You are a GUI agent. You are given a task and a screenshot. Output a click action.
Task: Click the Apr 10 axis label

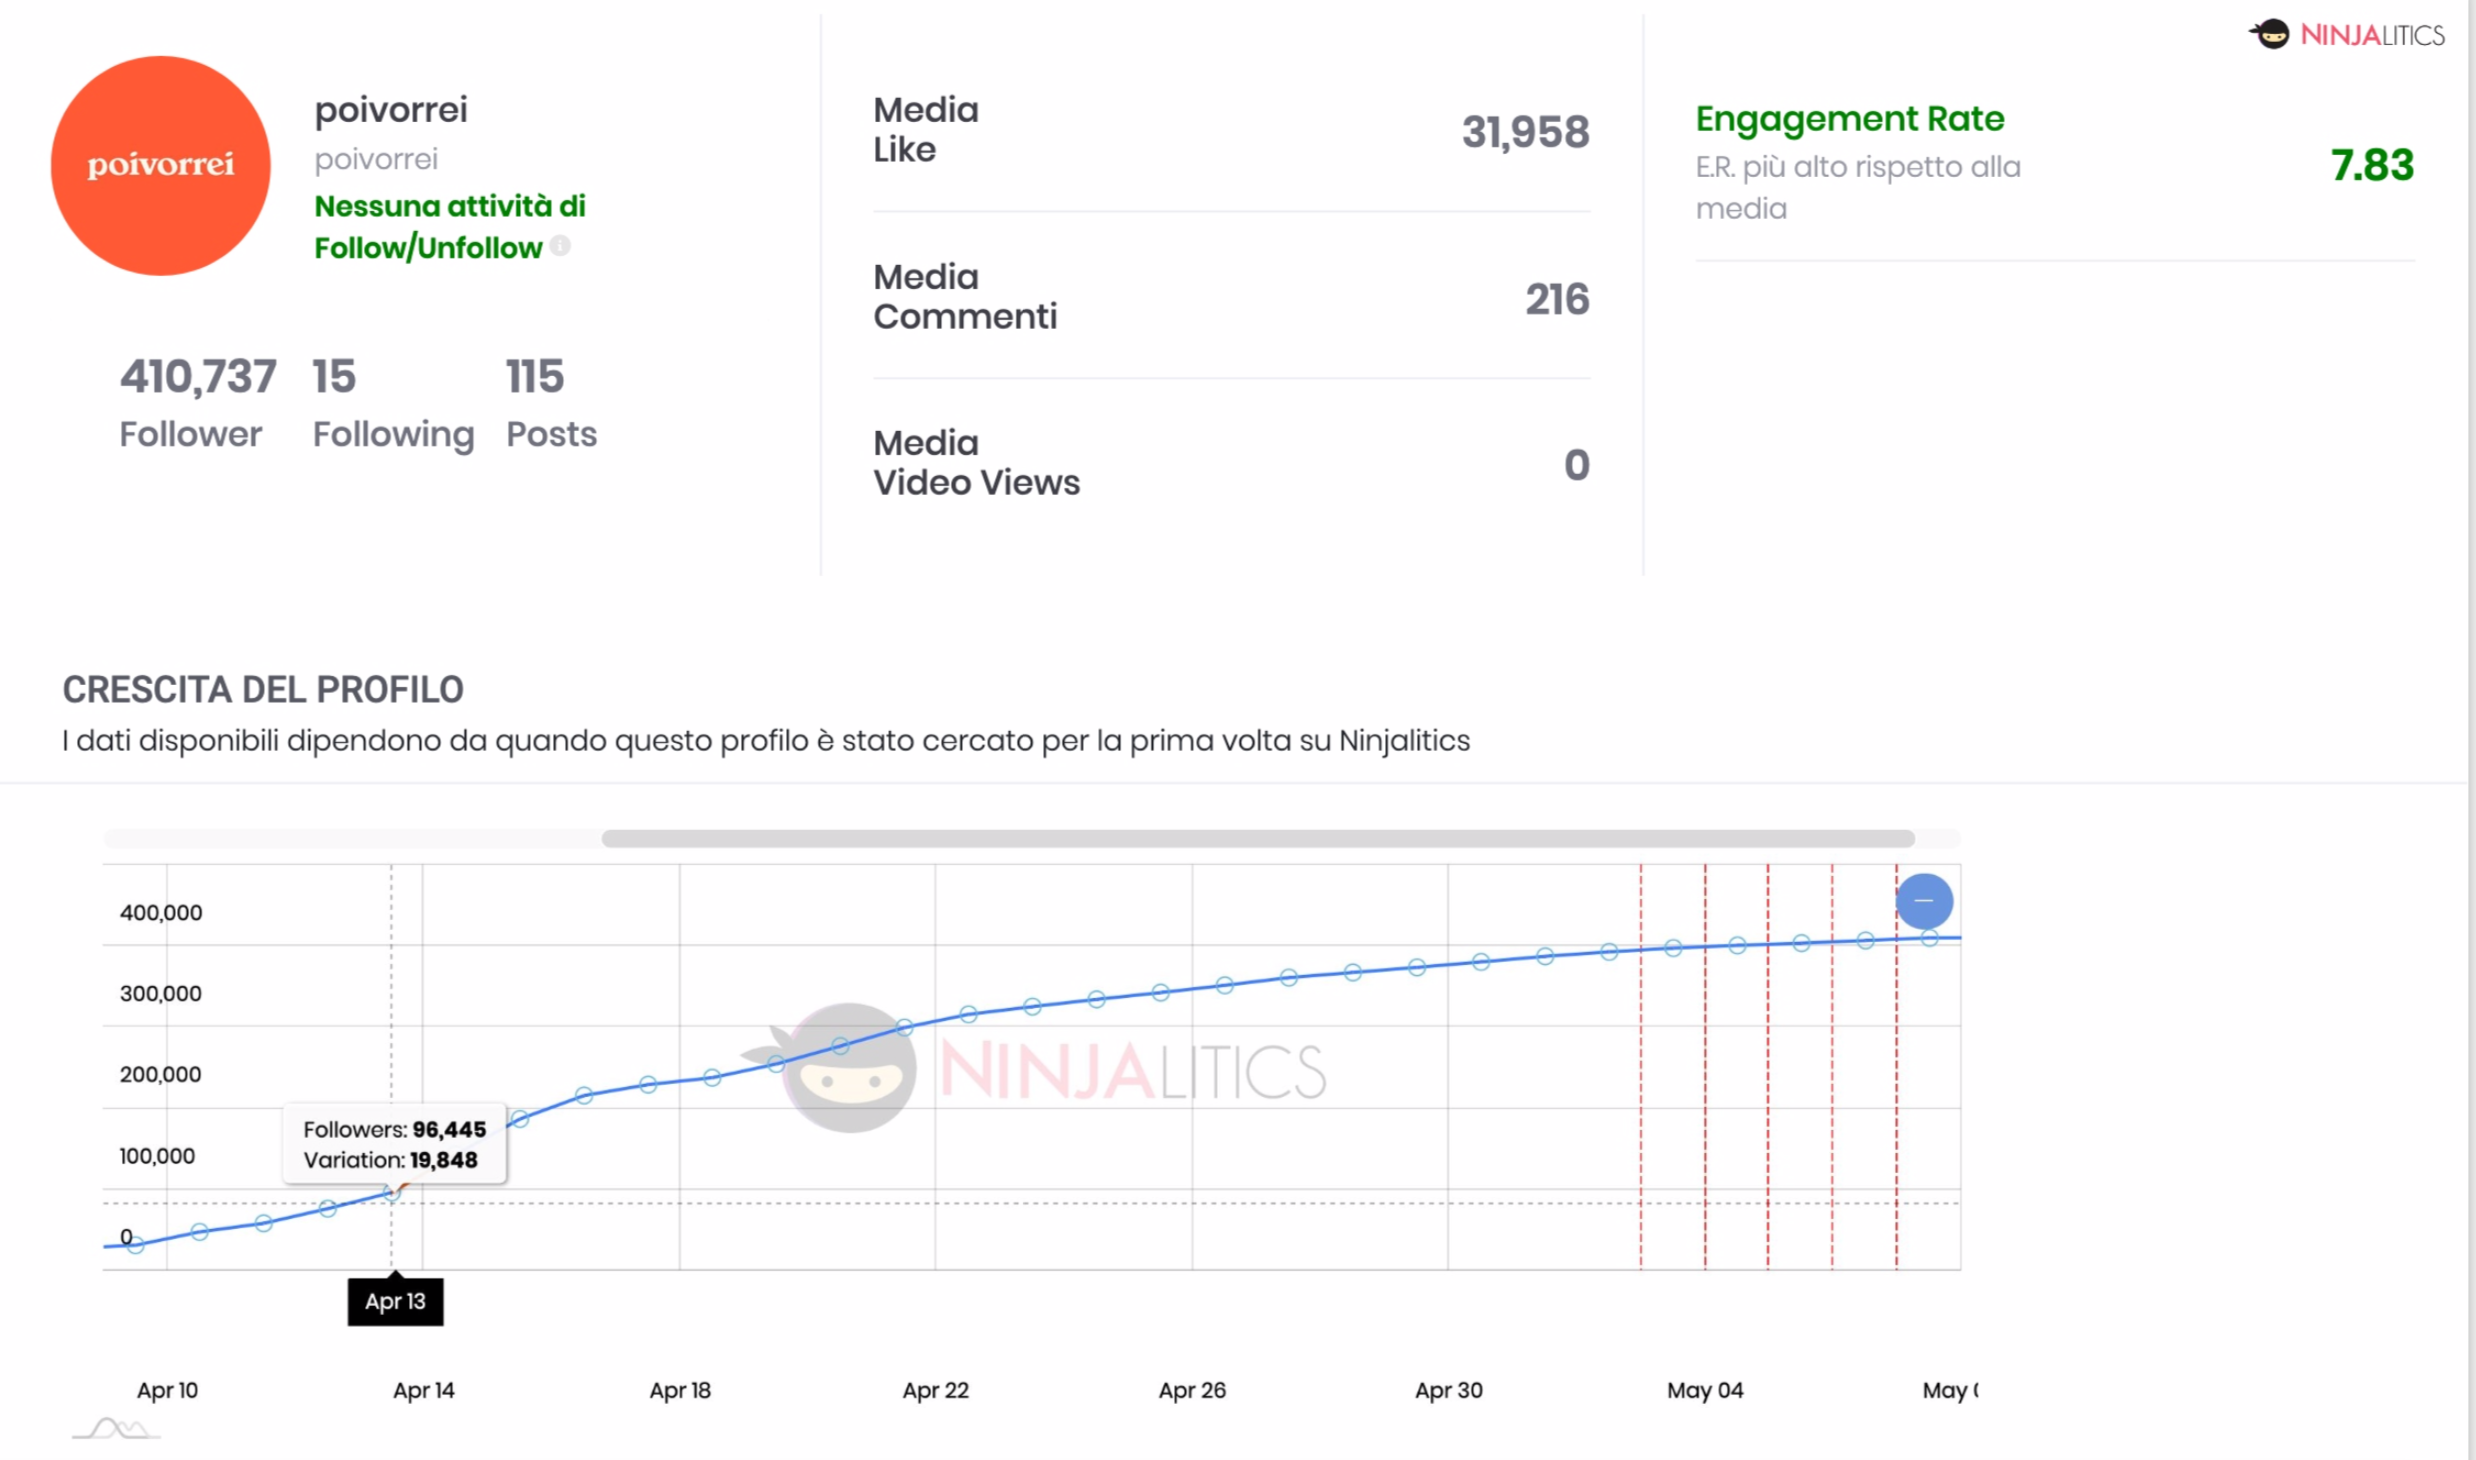167,1390
